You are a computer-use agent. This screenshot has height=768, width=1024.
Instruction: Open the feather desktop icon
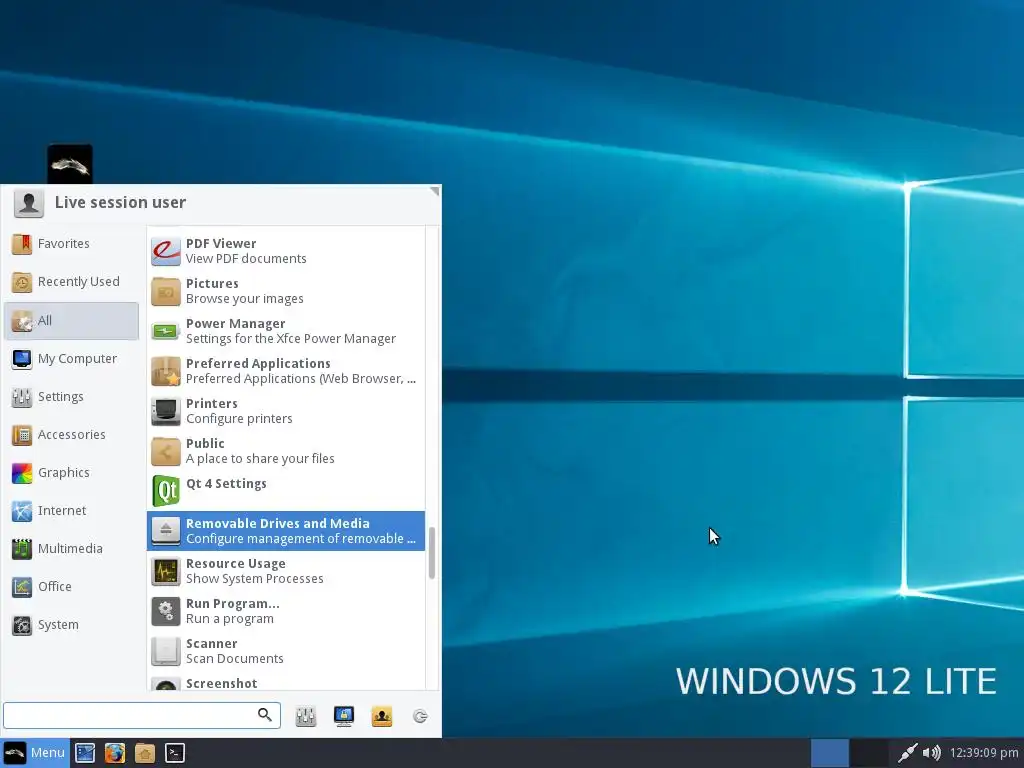pyautogui.click(x=70, y=165)
